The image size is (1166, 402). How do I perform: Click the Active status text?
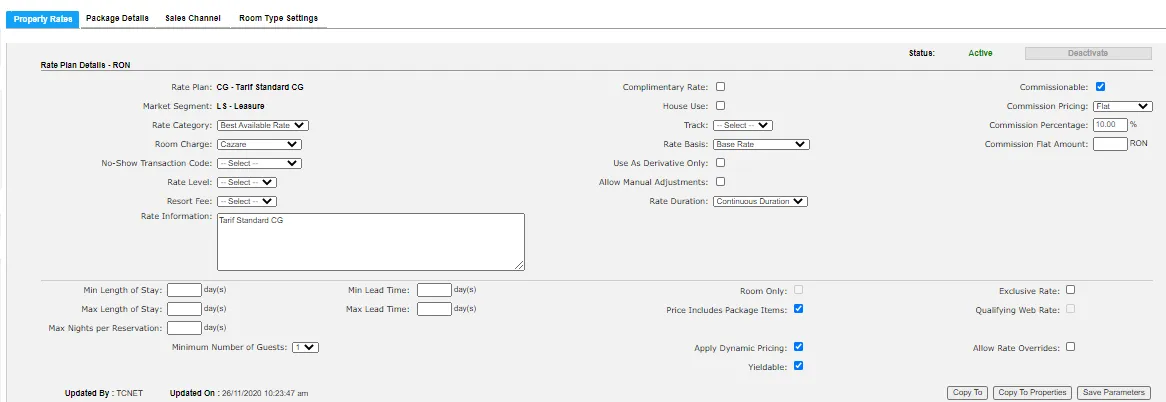pyautogui.click(x=980, y=53)
